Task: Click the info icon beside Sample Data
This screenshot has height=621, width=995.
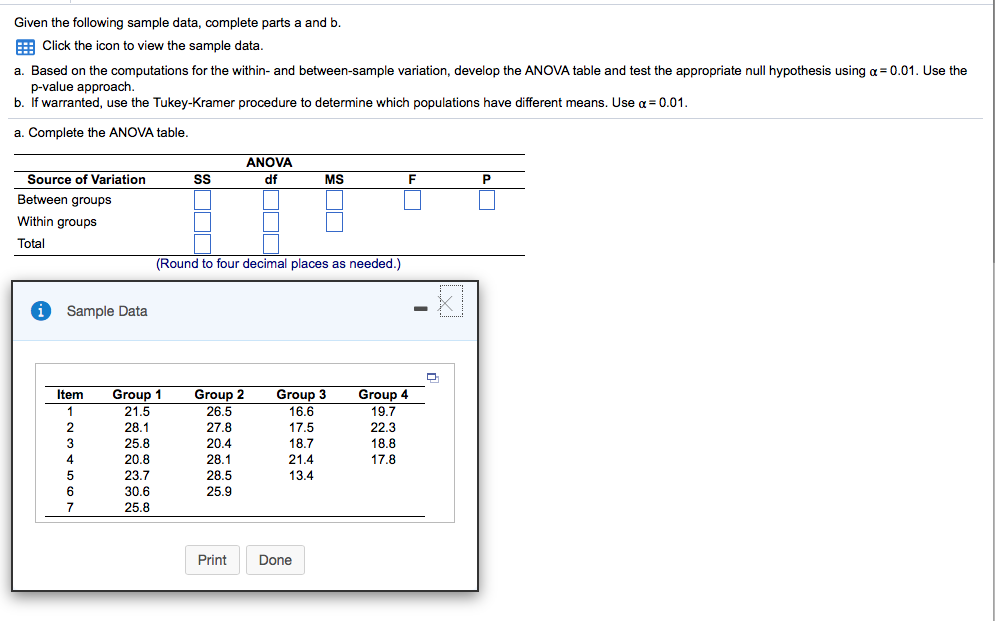Action: pyautogui.click(x=39, y=311)
